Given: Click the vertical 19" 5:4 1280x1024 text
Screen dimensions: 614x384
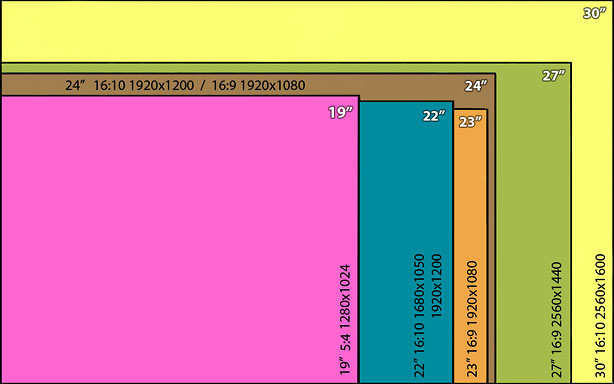Looking at the screenshot, I should [x=345, y=320].
